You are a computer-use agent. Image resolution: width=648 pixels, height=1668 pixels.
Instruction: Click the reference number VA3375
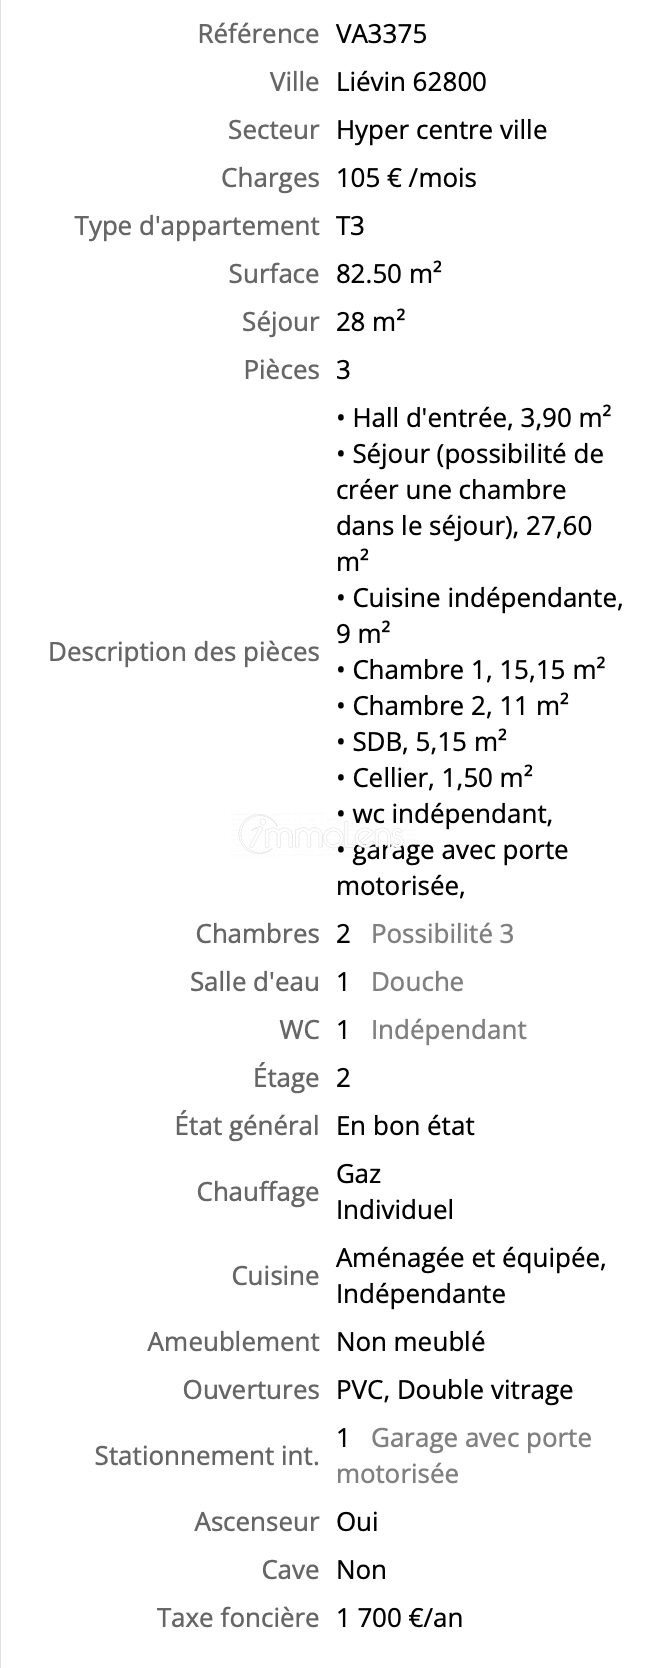pyautogui.click(x=381, y=34)
